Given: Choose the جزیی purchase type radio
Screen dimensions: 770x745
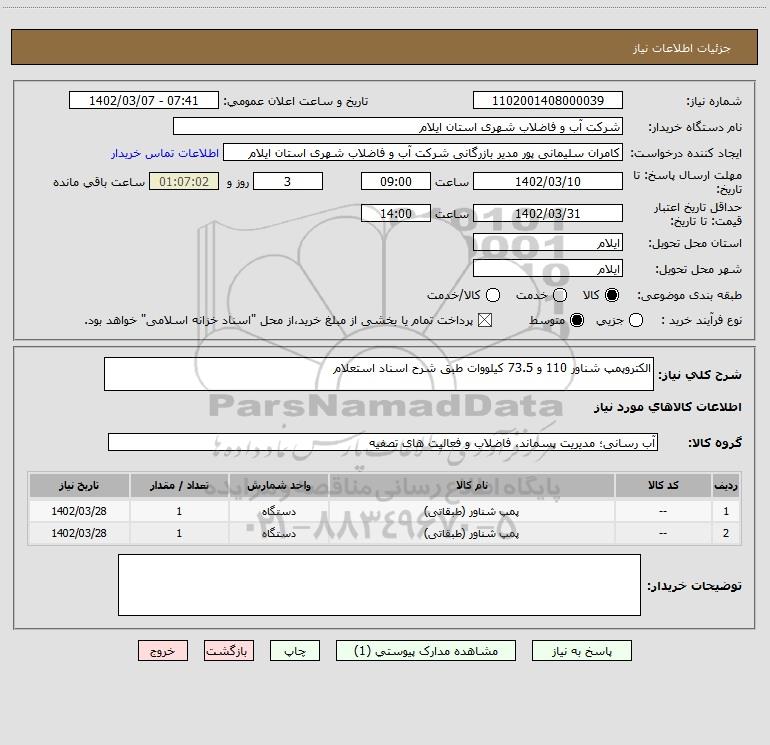Looking at the screenshot, I should coord(635,320).
